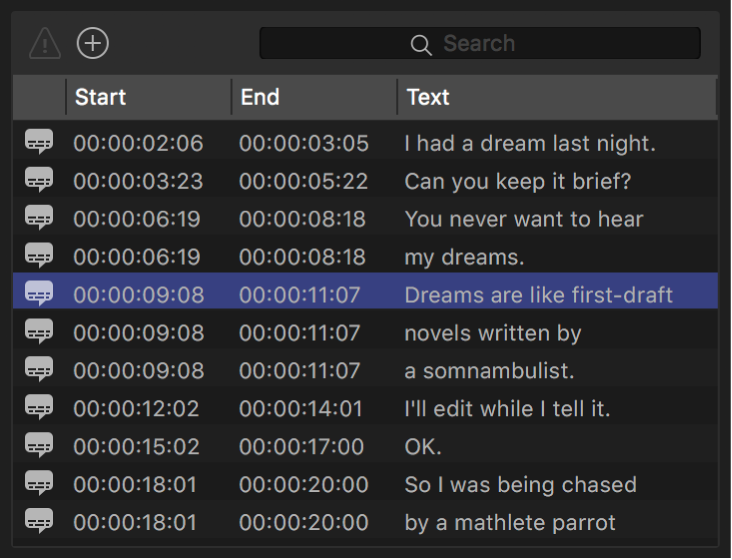Click caption icon beside "OK." row

[39, 446]
